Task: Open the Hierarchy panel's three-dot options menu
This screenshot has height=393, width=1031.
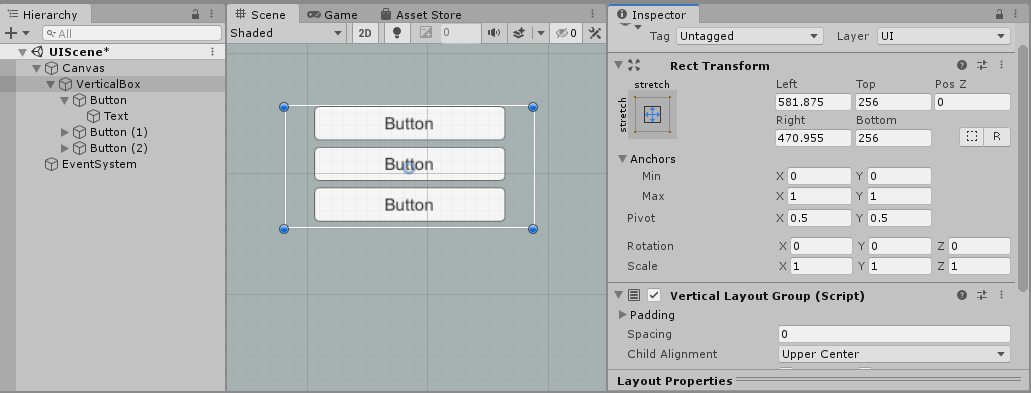Action: tap(212, 14)
